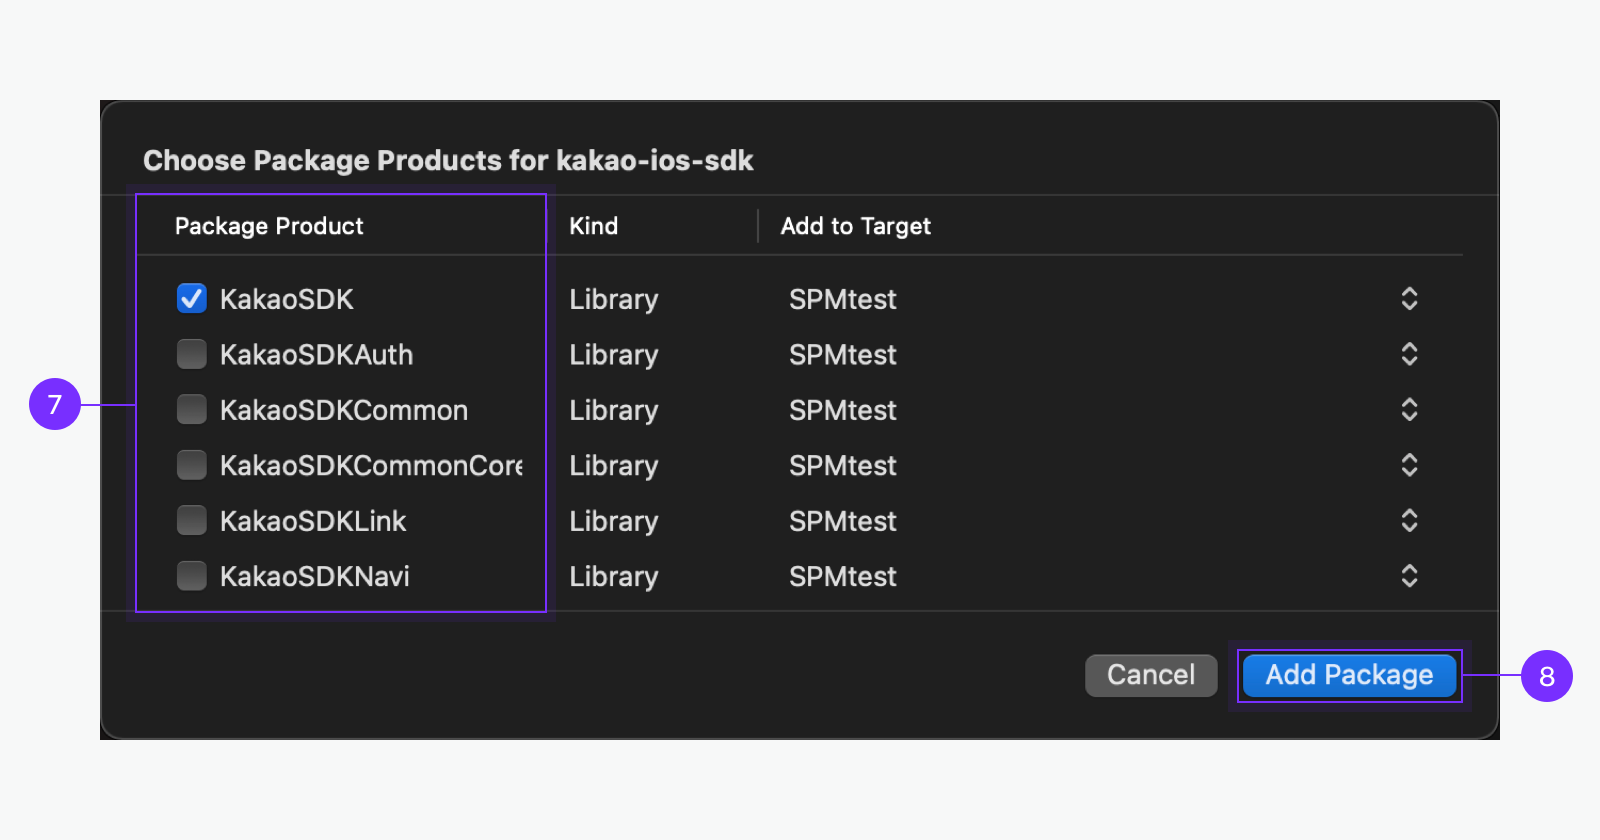
Task: Enable the KakaoSDKNavi checkbox
Action: point(191,576)
